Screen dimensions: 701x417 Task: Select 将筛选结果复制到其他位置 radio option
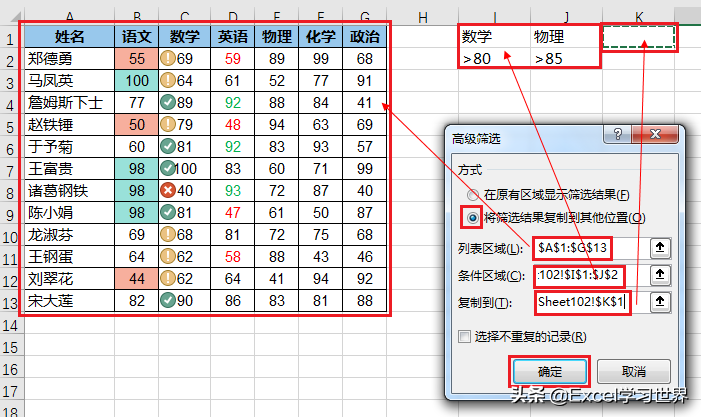(472, 218)
